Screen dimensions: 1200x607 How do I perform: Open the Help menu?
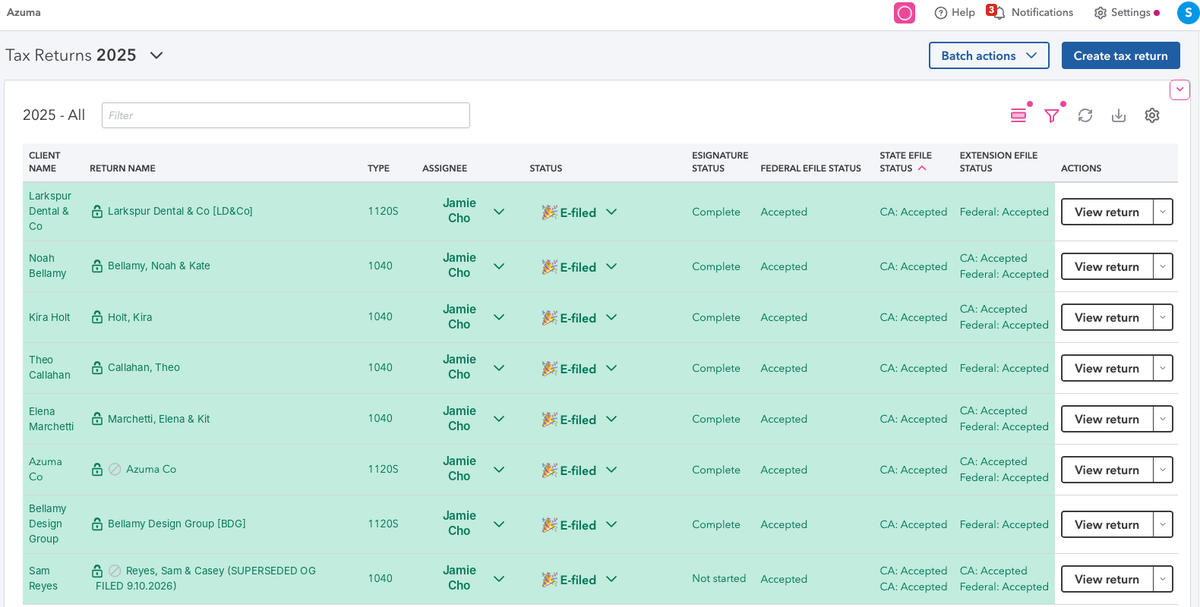954,13
